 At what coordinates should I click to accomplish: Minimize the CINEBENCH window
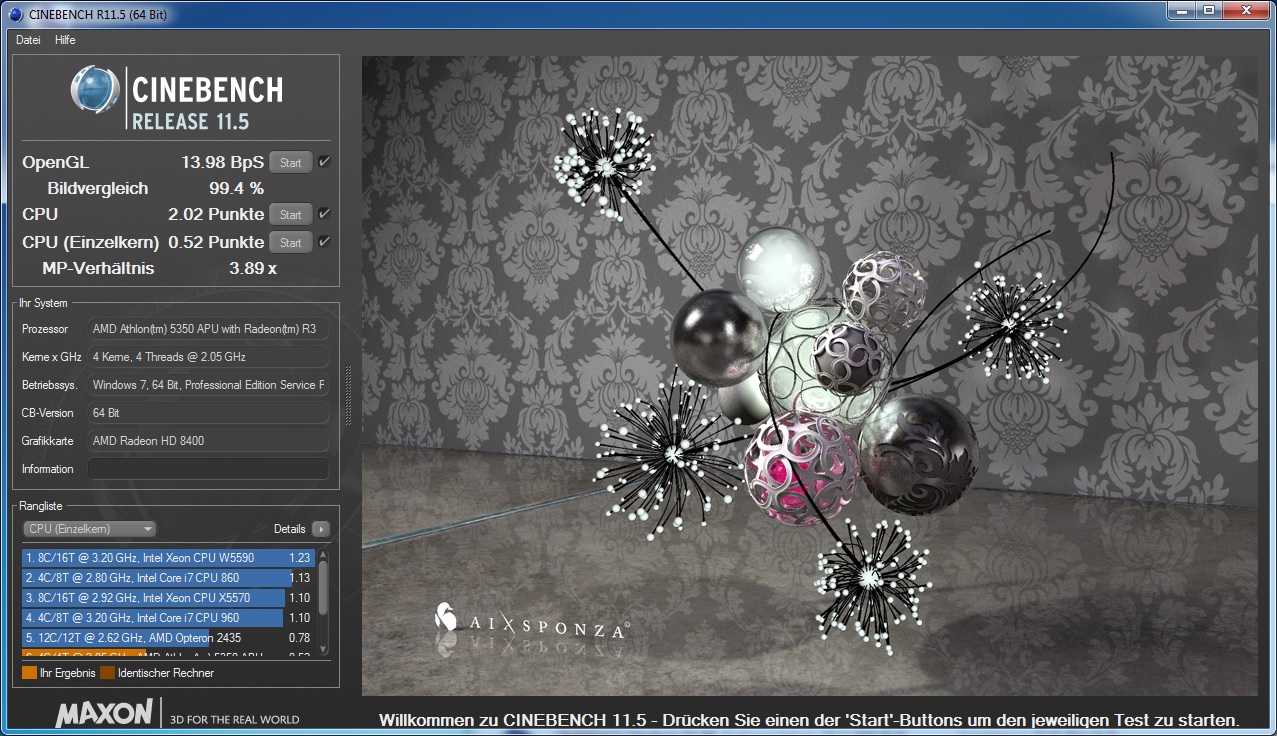[1181, 10]
